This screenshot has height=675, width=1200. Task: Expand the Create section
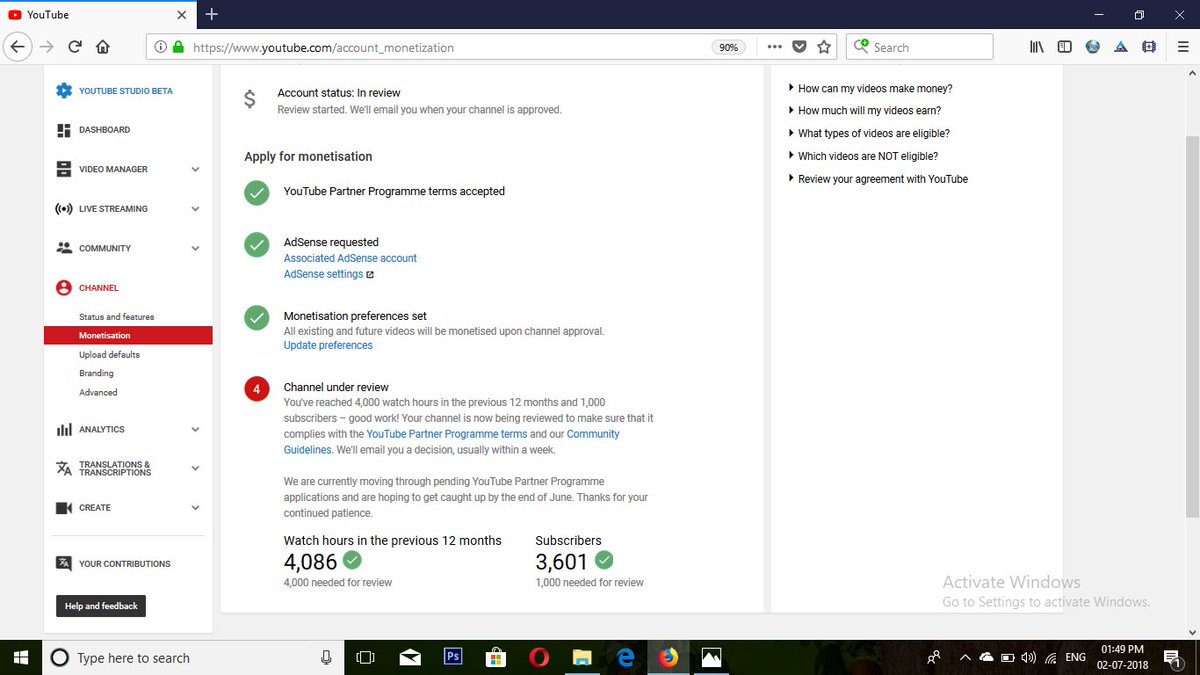(195, 508)
